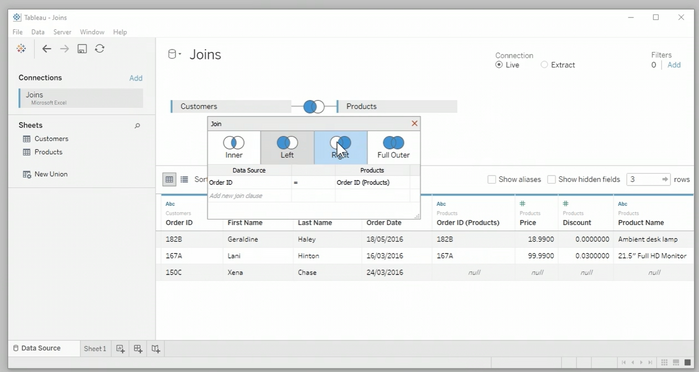Click the join Venn icon between tables
Screen dimensions: 699x372
[x=314, y=107]
